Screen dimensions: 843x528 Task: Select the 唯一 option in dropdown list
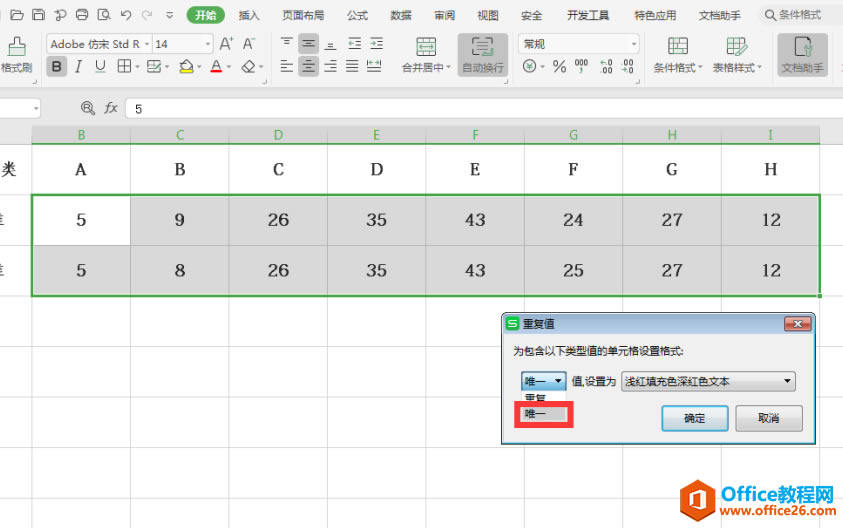tap(544, 413)
